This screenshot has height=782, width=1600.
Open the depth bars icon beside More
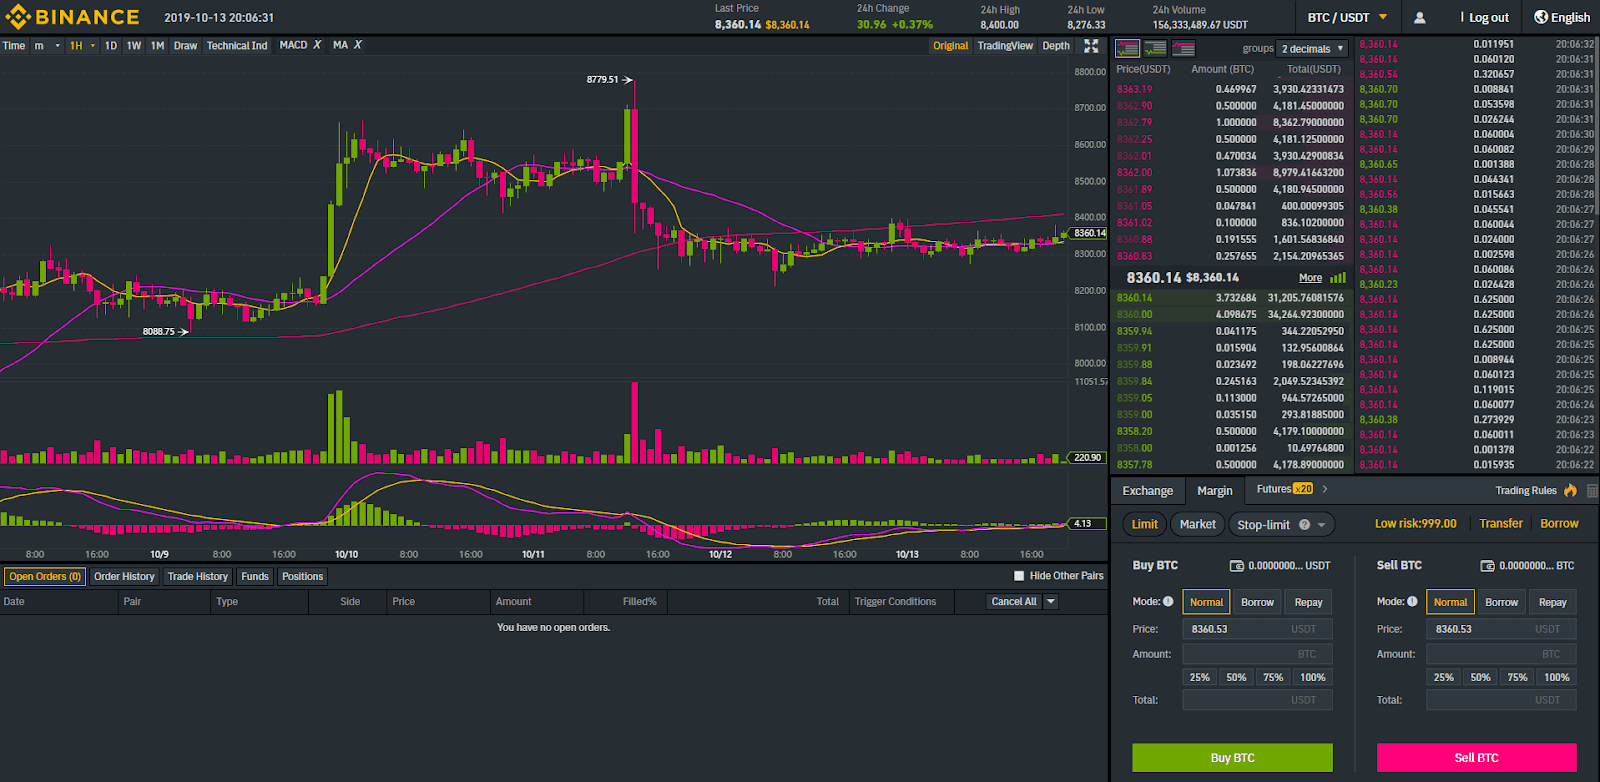pyautogui.click(x=1338, y=278)
